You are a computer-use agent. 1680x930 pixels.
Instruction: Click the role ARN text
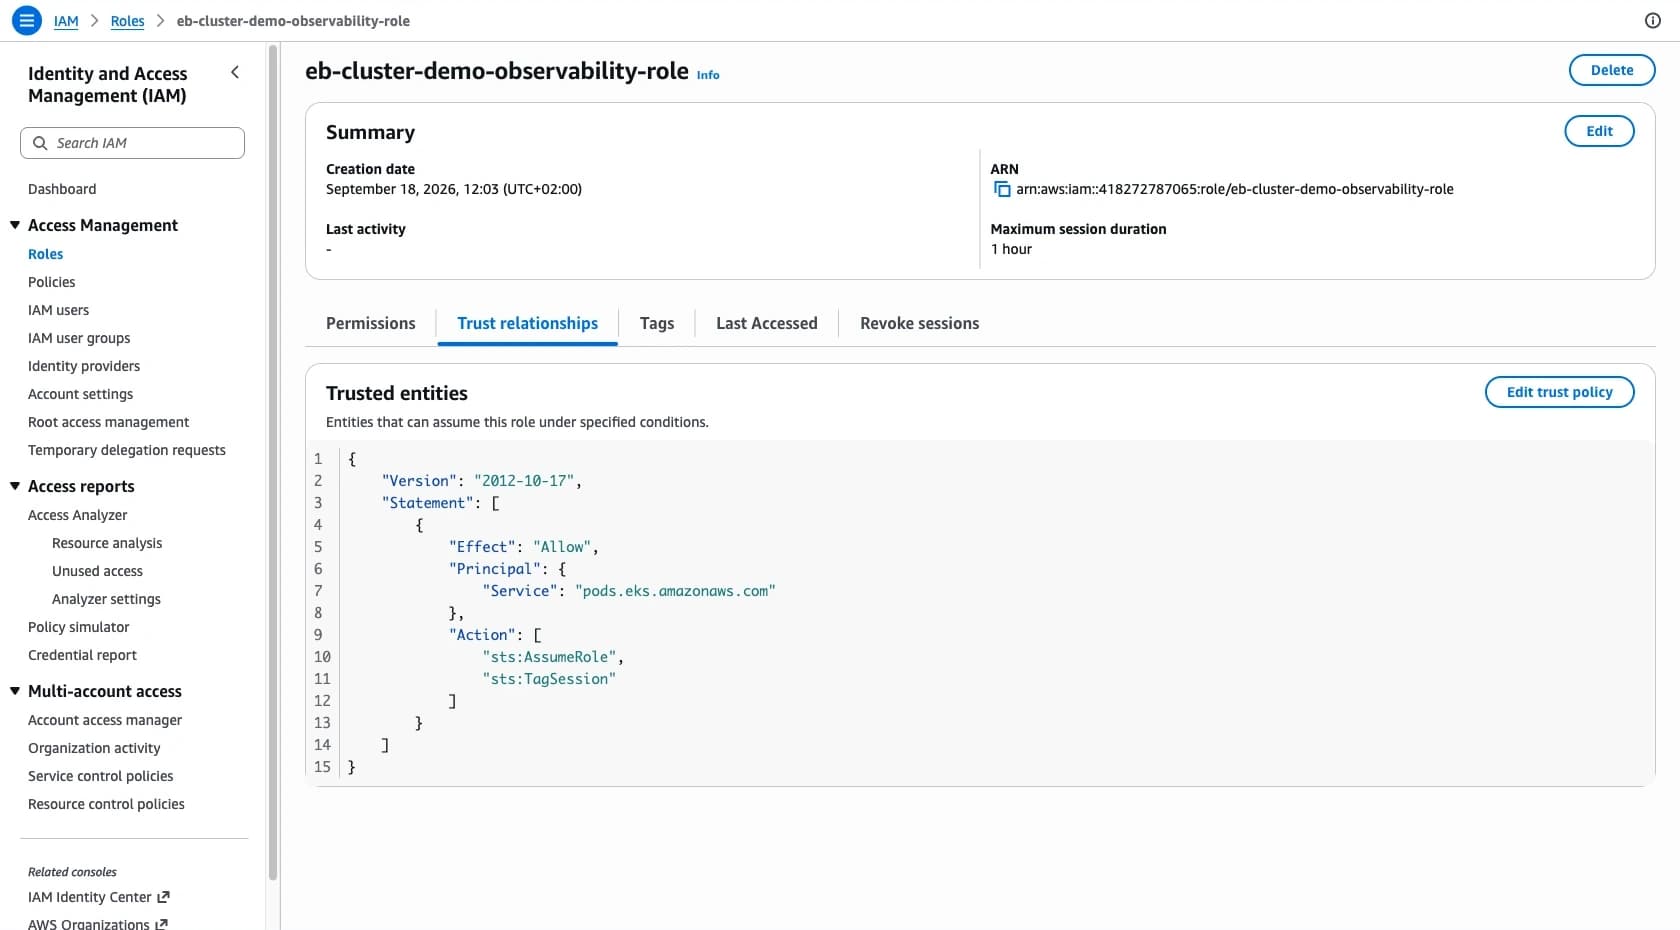coord(1235,189)
